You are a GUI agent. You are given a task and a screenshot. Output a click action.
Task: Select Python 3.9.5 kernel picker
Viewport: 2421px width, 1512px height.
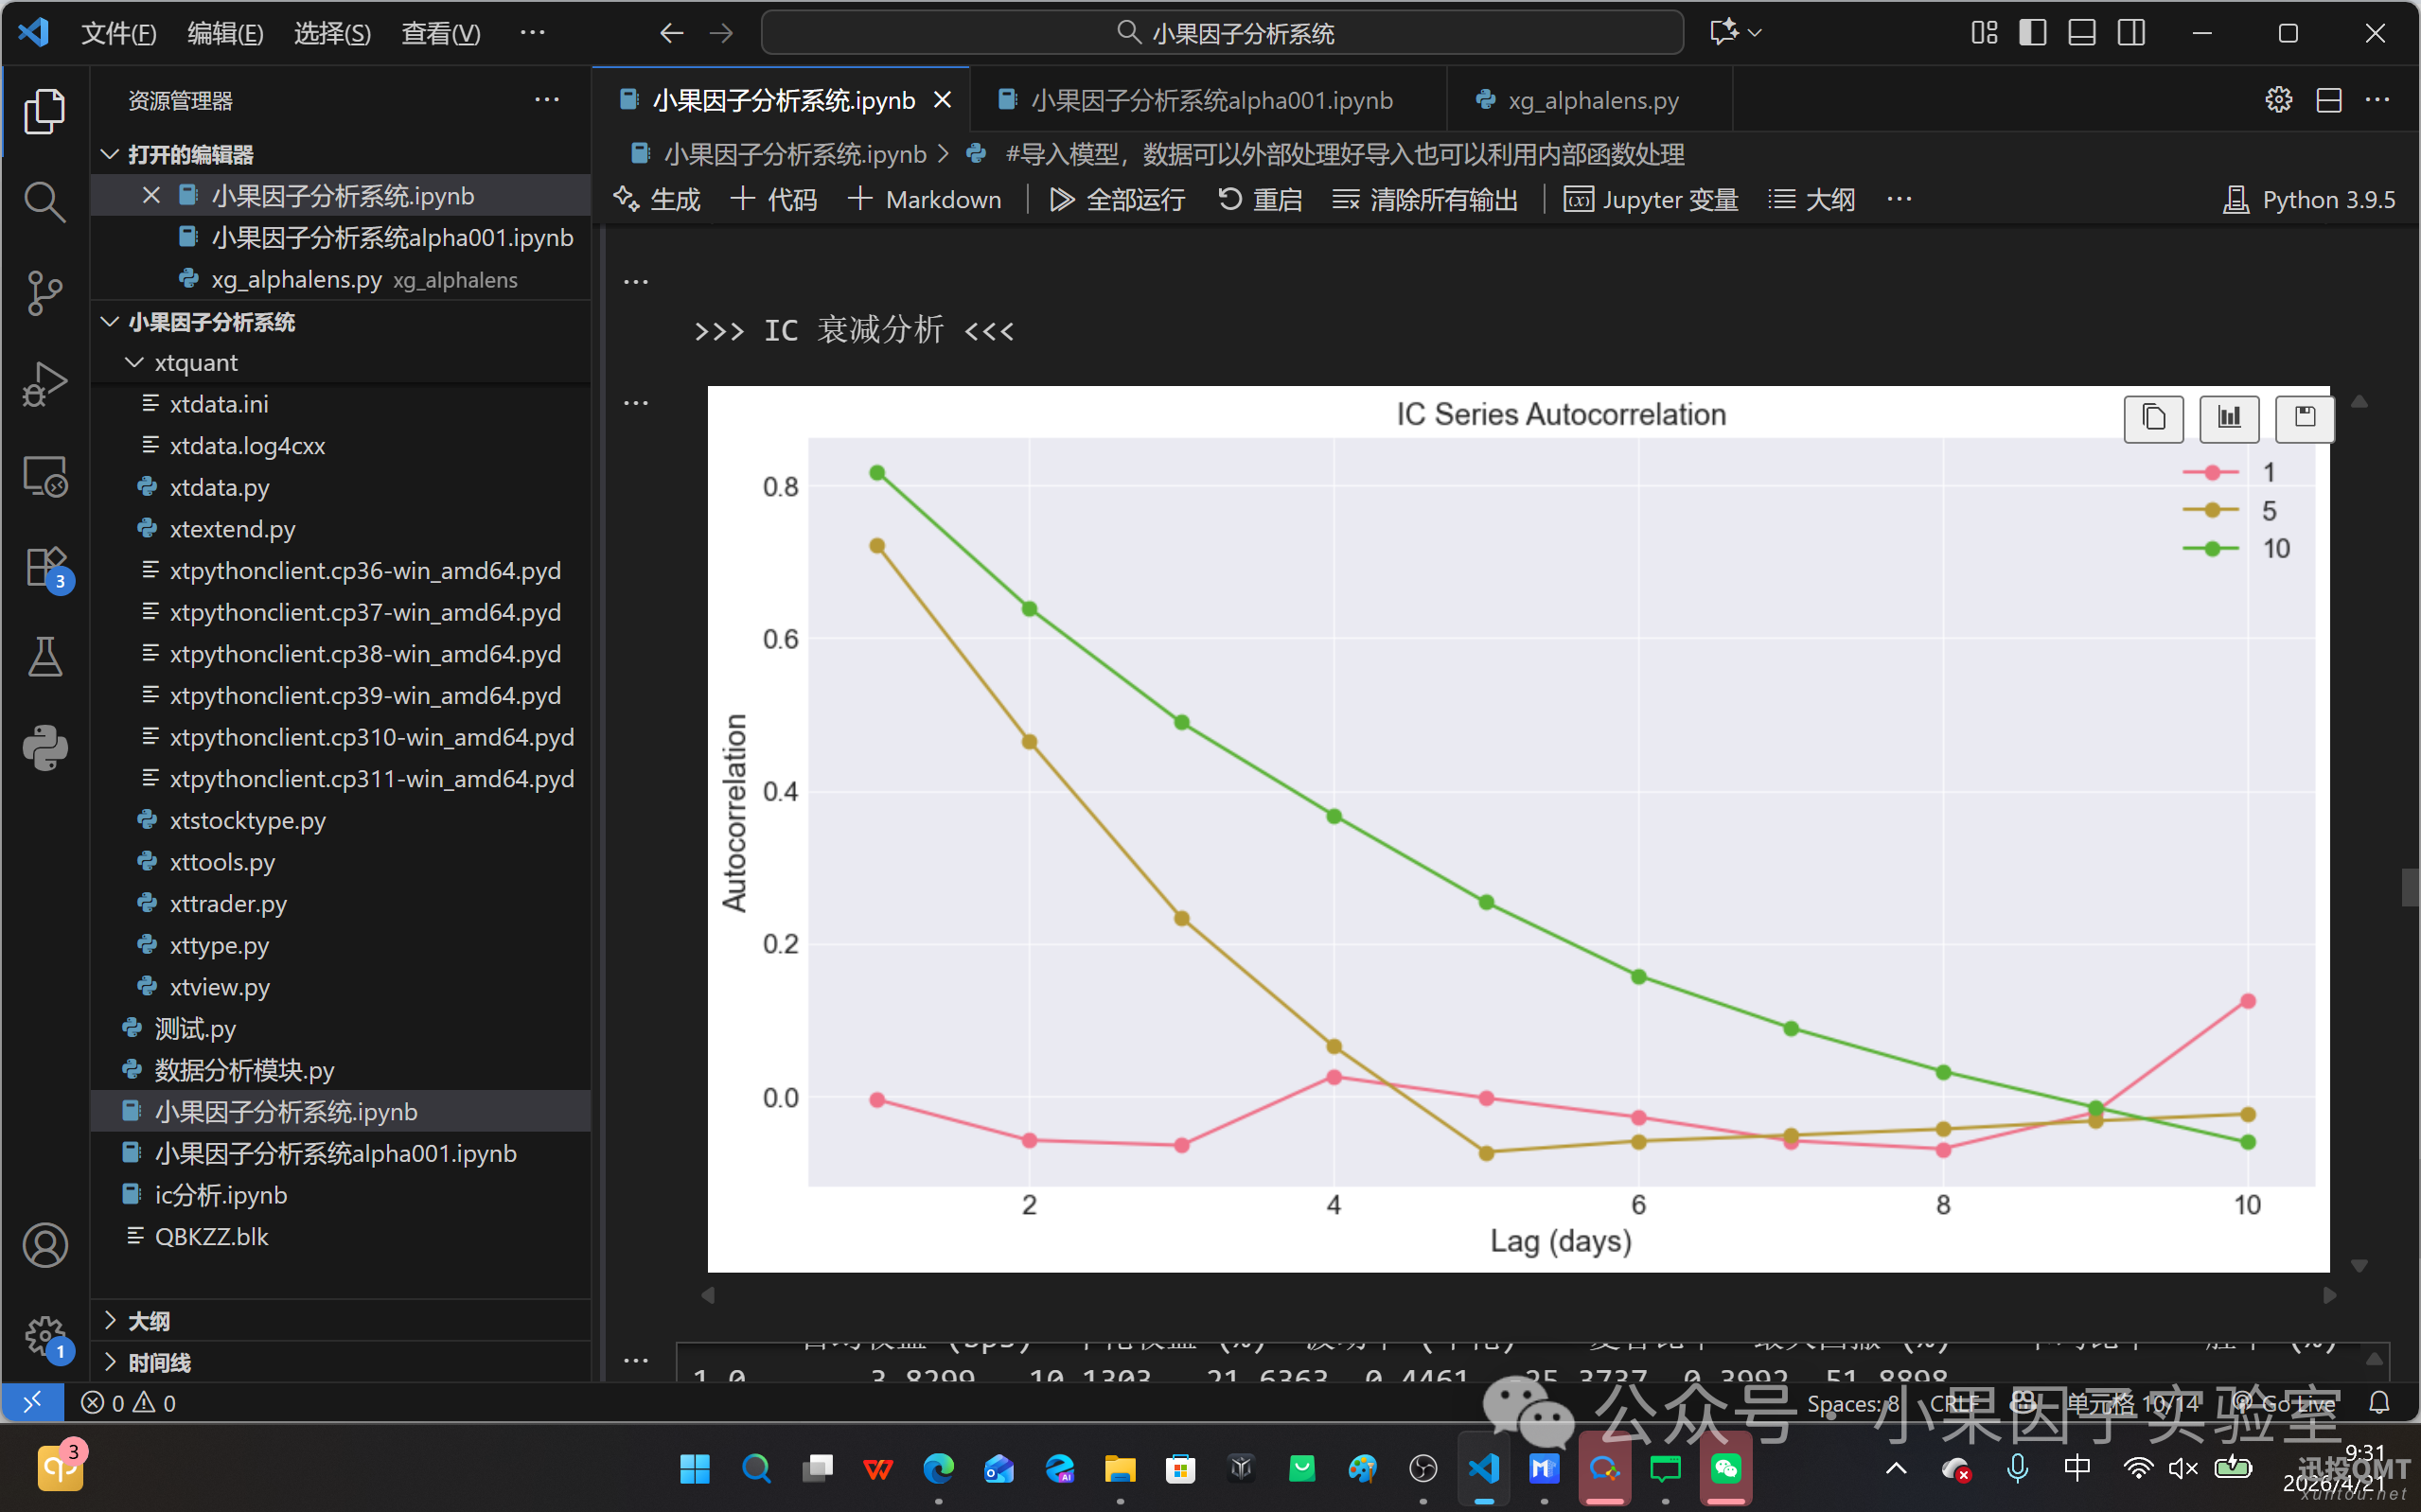pos(2309,199)
